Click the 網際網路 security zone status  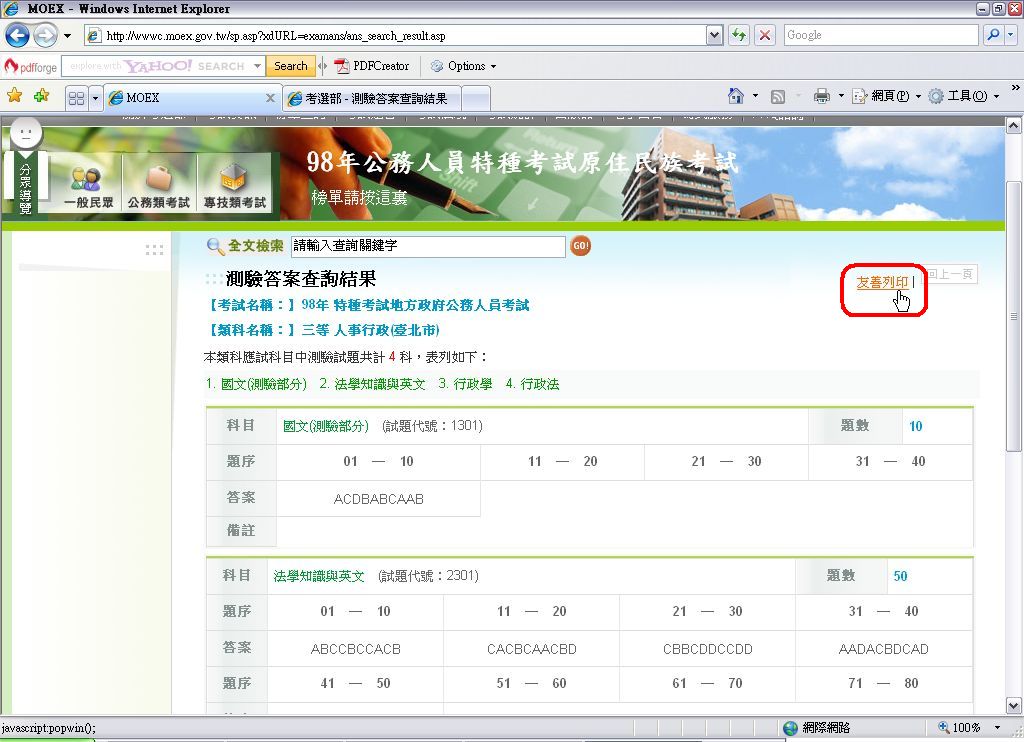pos(817,727)
